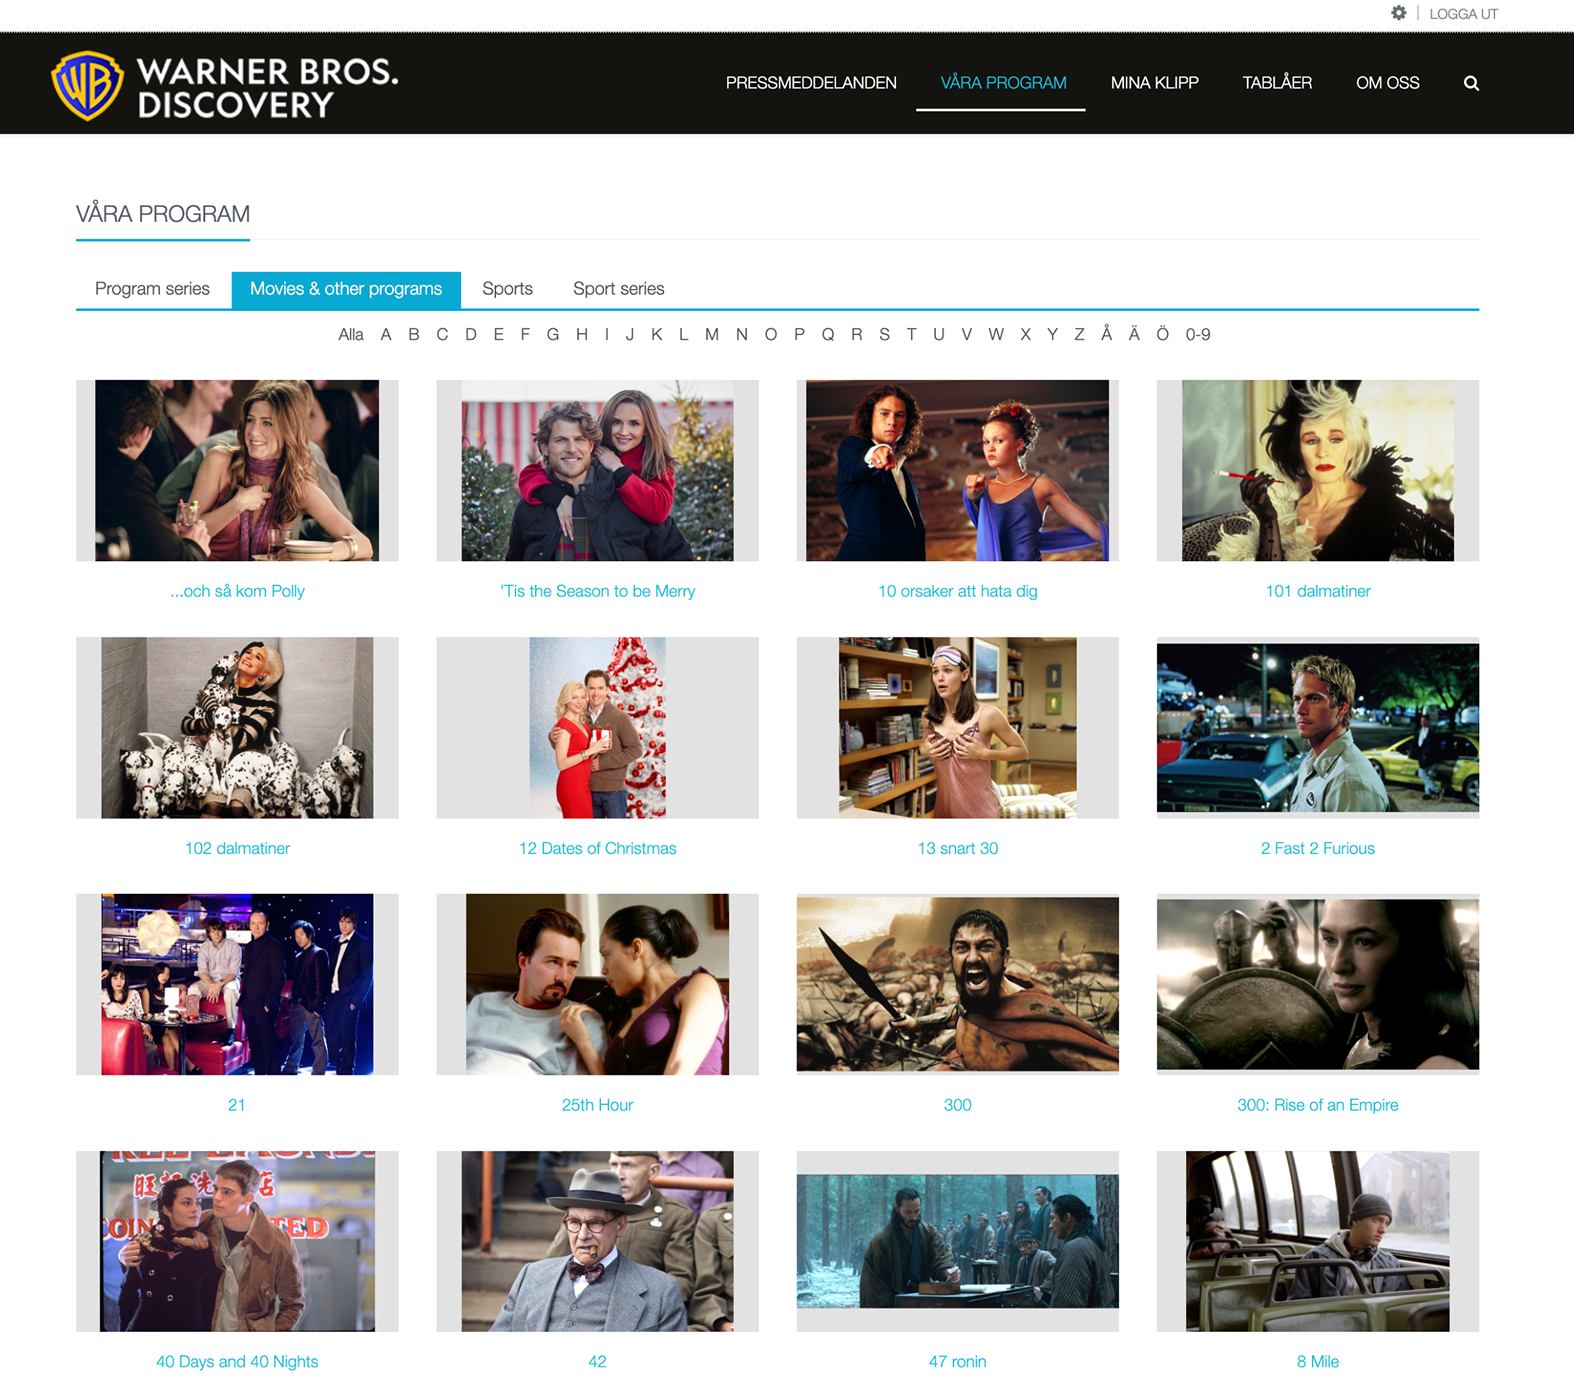Select VÅRA PROGRAM in navigation

(1003, 83)
